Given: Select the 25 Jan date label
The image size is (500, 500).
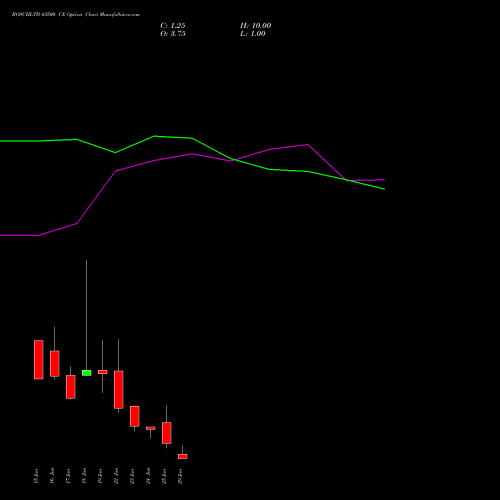Looking at the screenshot, I should [164, 476].
